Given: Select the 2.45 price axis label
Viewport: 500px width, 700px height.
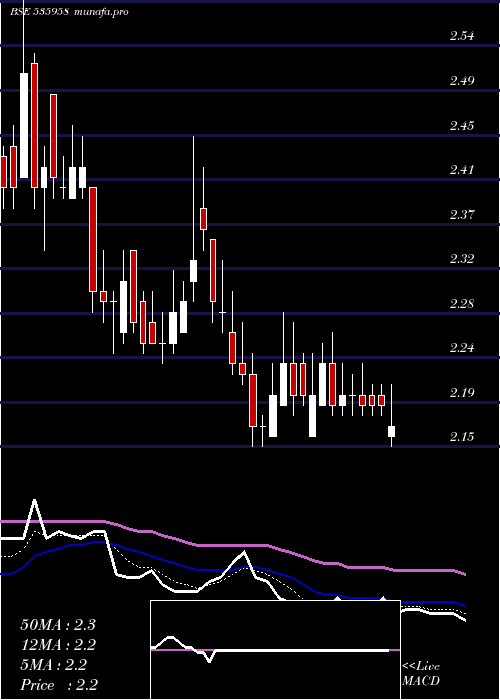Looking at the screenshot, I should [462, 125].
